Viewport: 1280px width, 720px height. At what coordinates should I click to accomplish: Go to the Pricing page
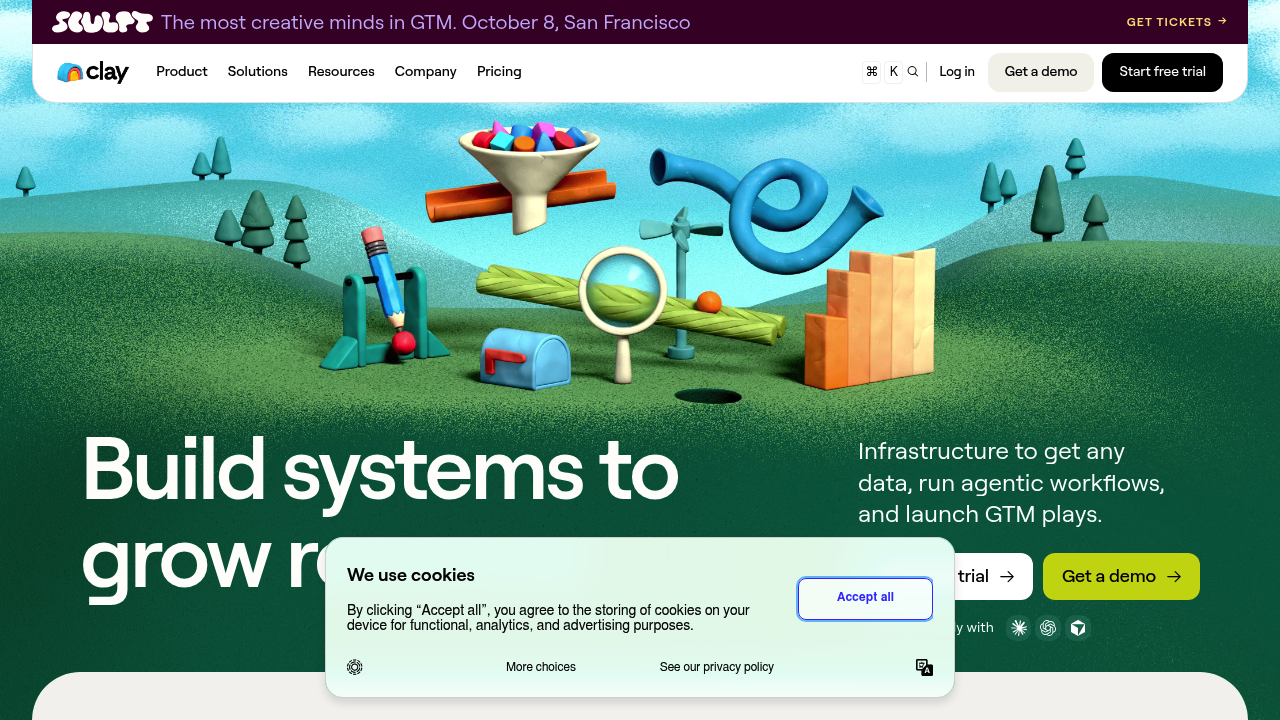point(499,72)
